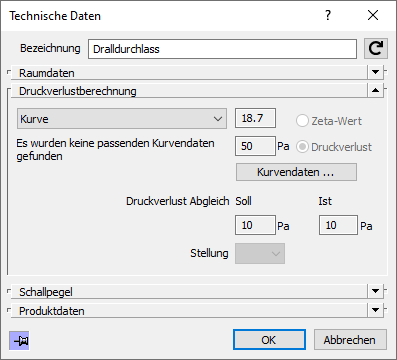Viewport: 397px width, 360px height.
Task: Close the Technische Daten dialog
Action: click(373, 15)
